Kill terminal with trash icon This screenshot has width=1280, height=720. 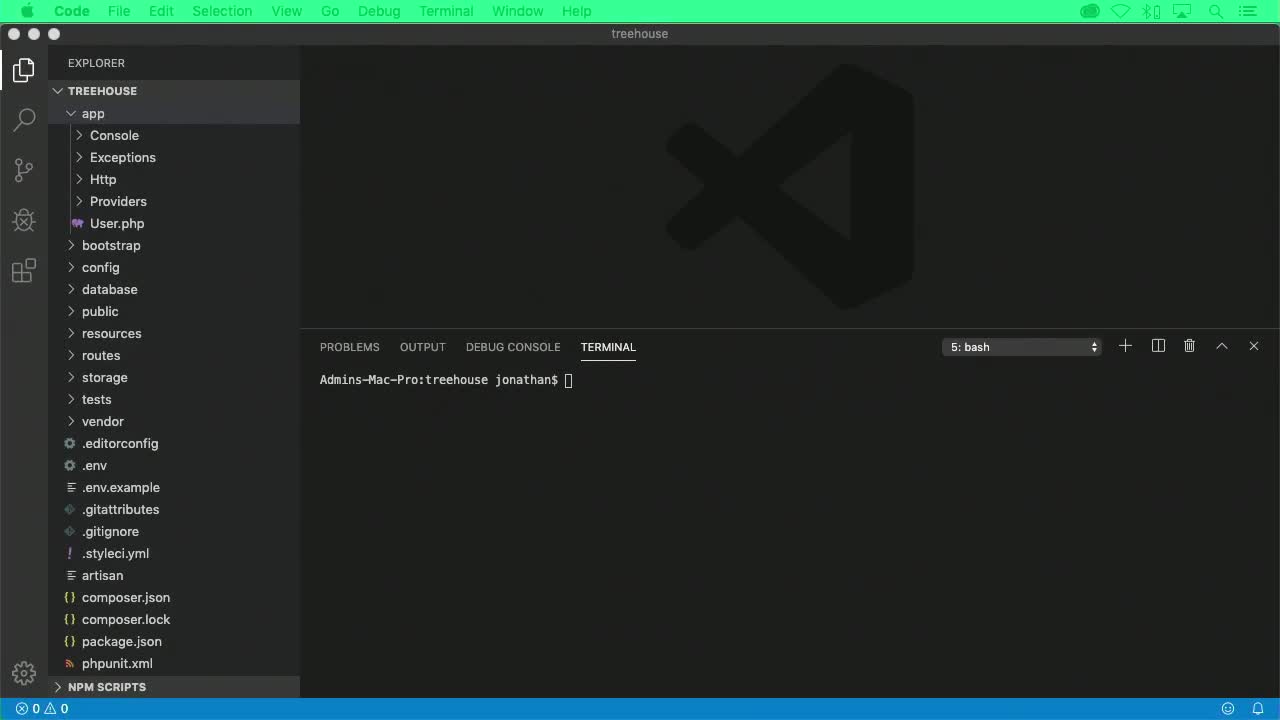coord(1189,346)
